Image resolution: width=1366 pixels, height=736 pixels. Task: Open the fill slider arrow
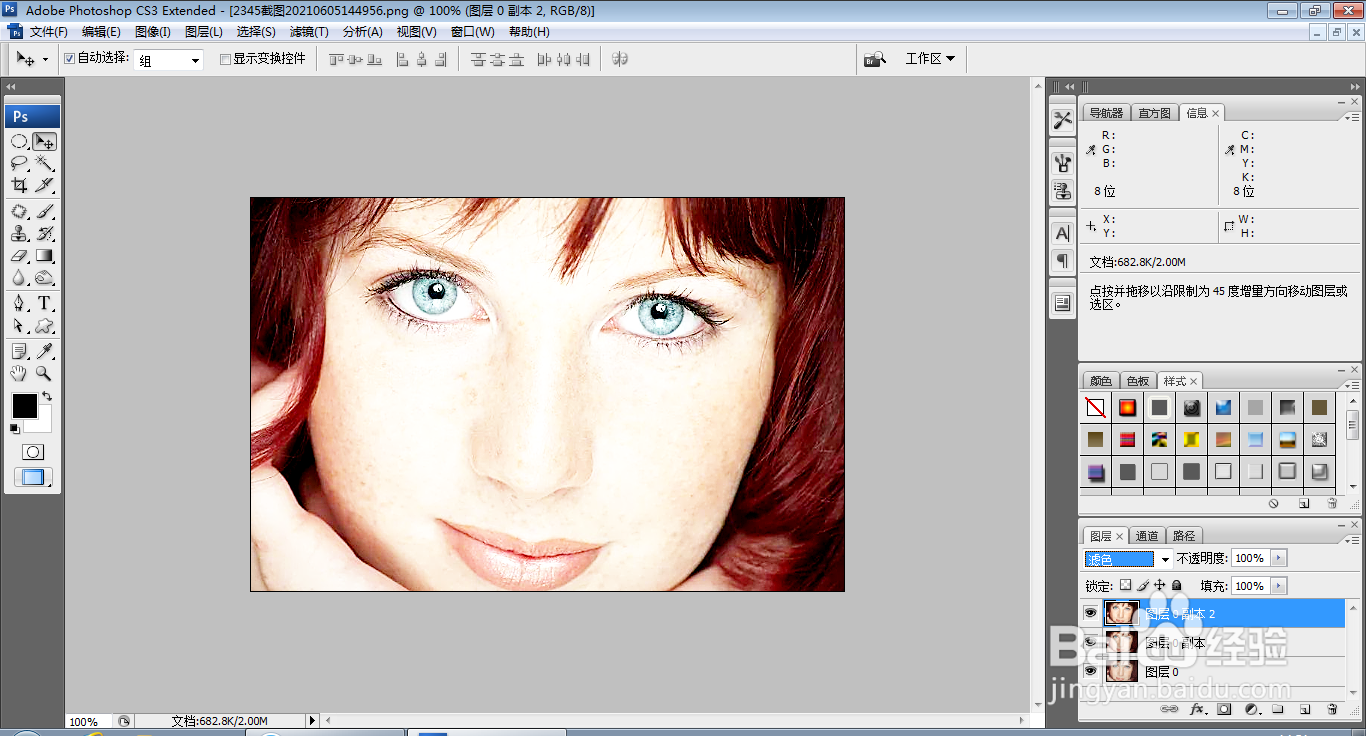tap(1279, 586)
